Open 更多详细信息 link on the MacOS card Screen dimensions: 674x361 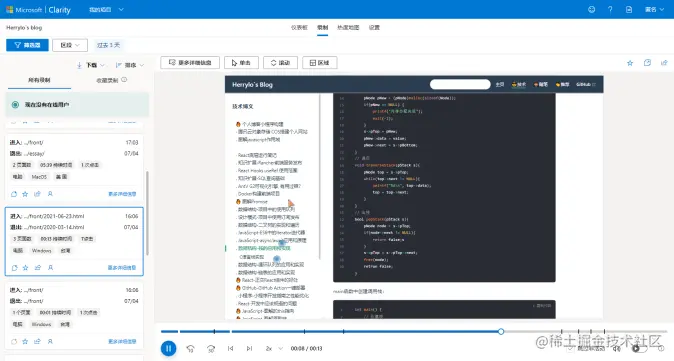tap(122, 194)
